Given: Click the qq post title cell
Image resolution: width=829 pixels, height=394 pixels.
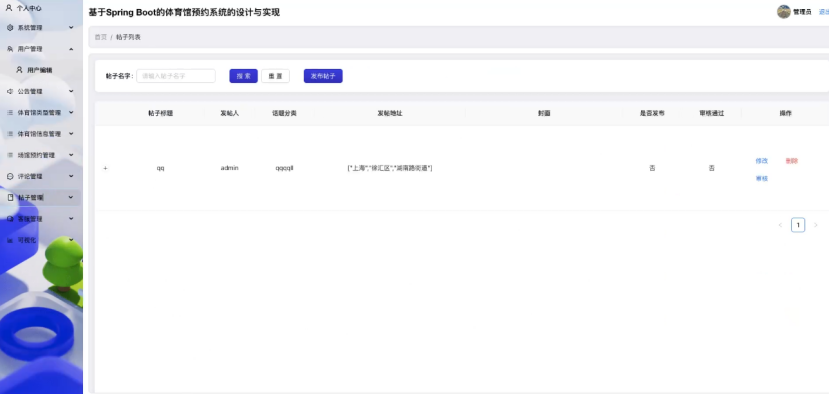Looking at the screenshot, I should (x=161, y=168).
